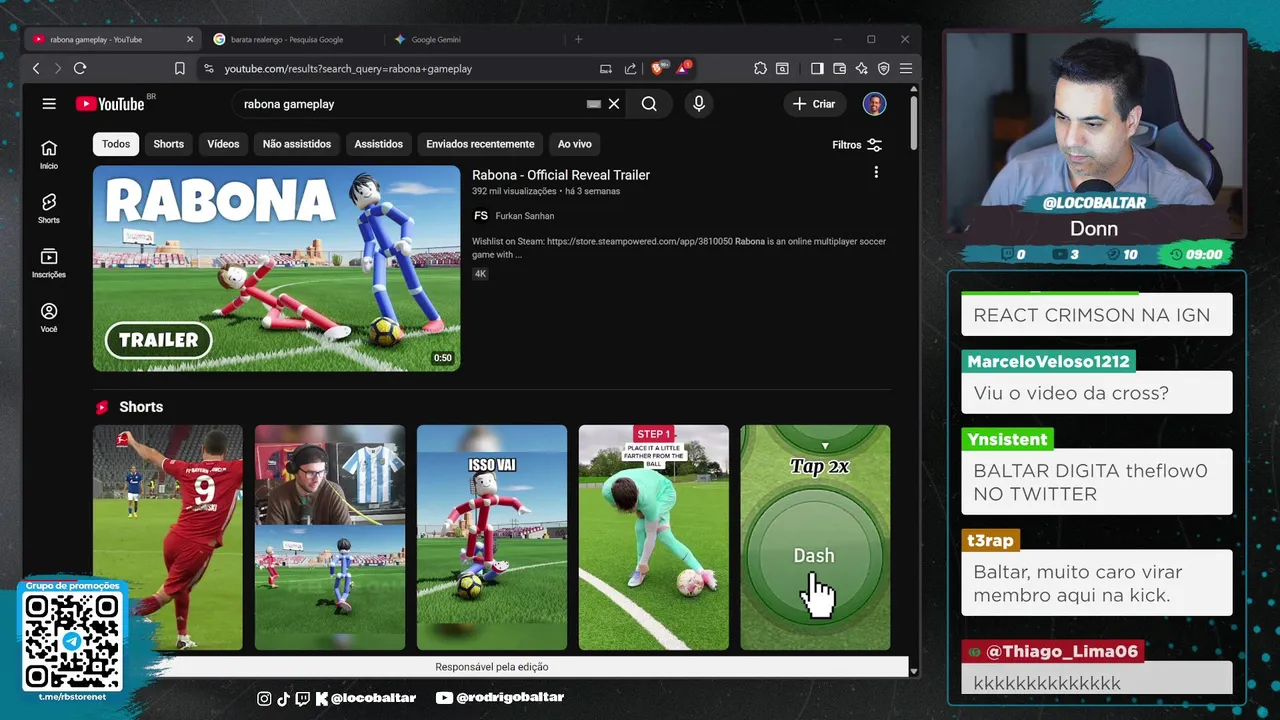Open the browser hamburger menu
Image resolution: width=1280 pixels, height=720 pixels.
[905, 68]
